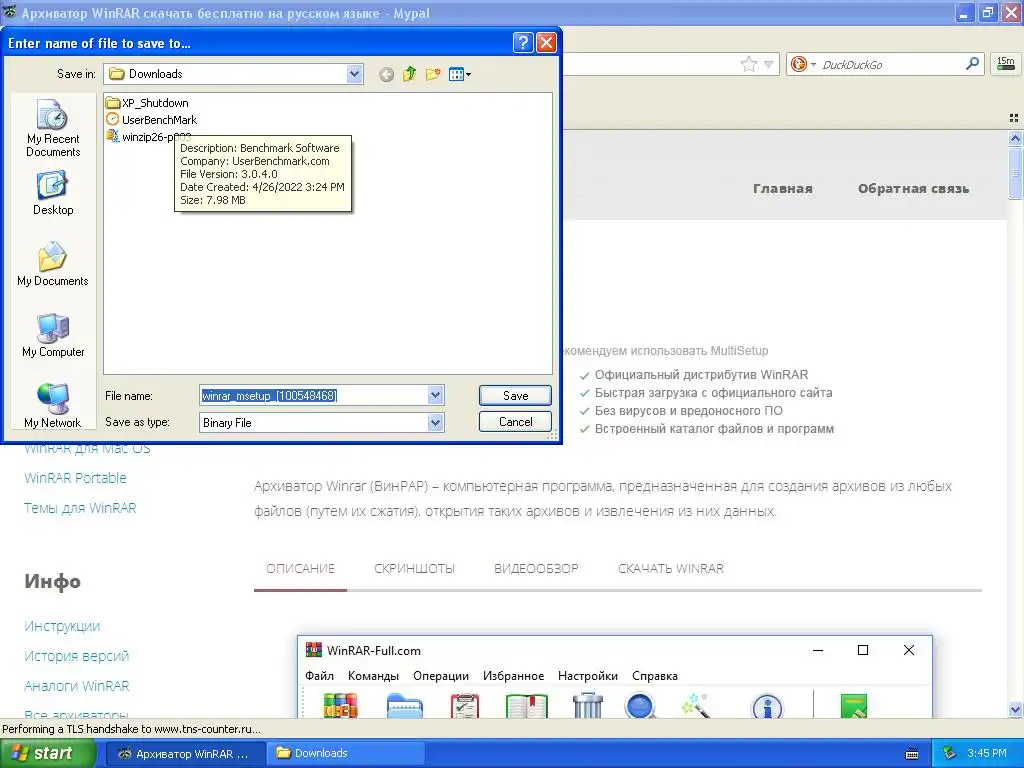Image resolution: width=1024 pixels, height=768 pixels.
Task: Click the wizard wand icon in WinRAR
Action: (x=695, y=706)
